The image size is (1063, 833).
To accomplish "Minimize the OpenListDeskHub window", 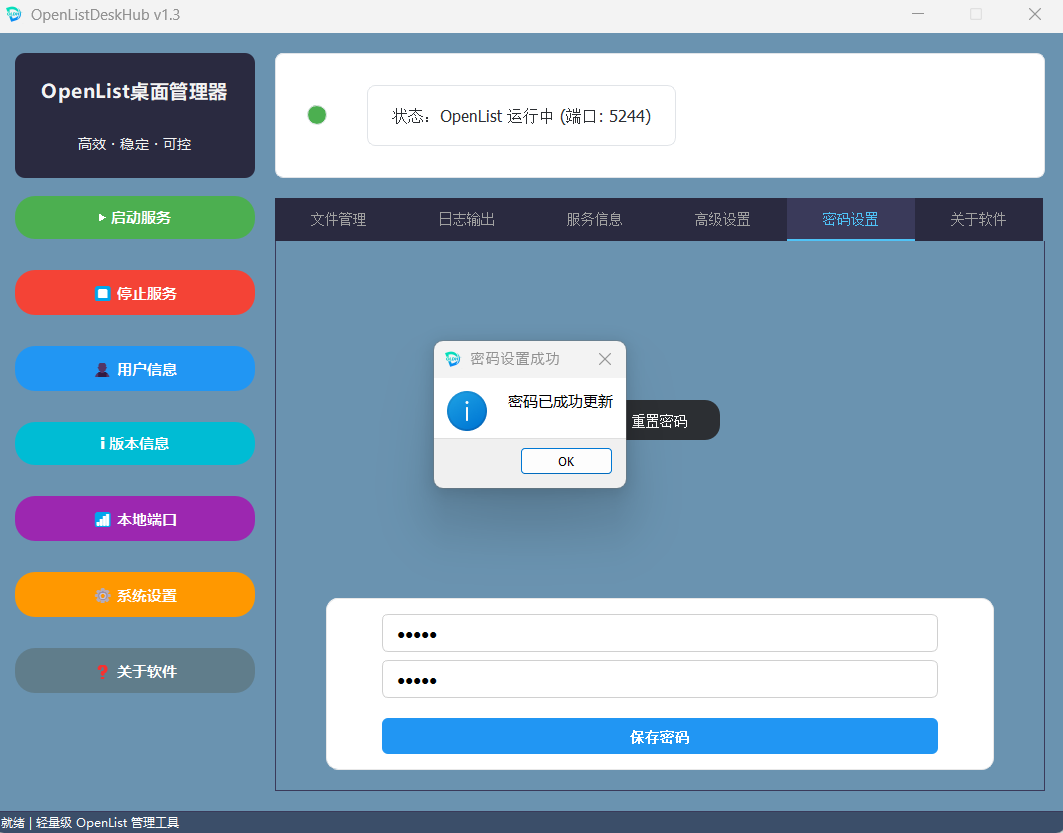I will click(918, 14).
